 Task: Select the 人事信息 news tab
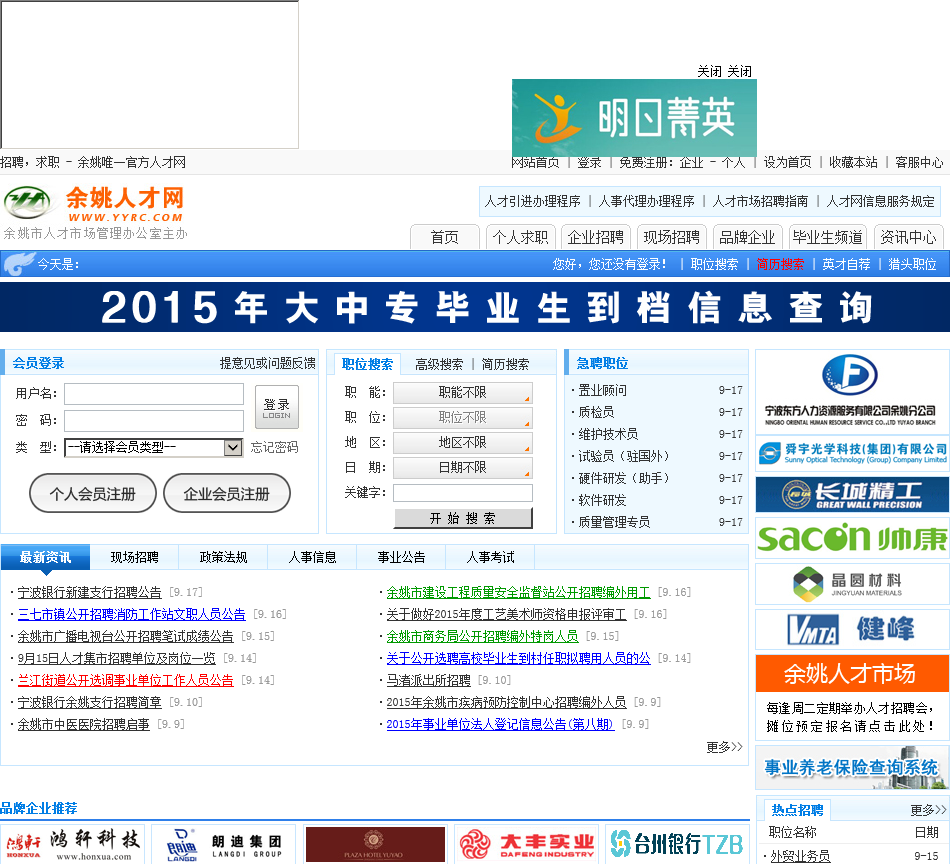313,557
